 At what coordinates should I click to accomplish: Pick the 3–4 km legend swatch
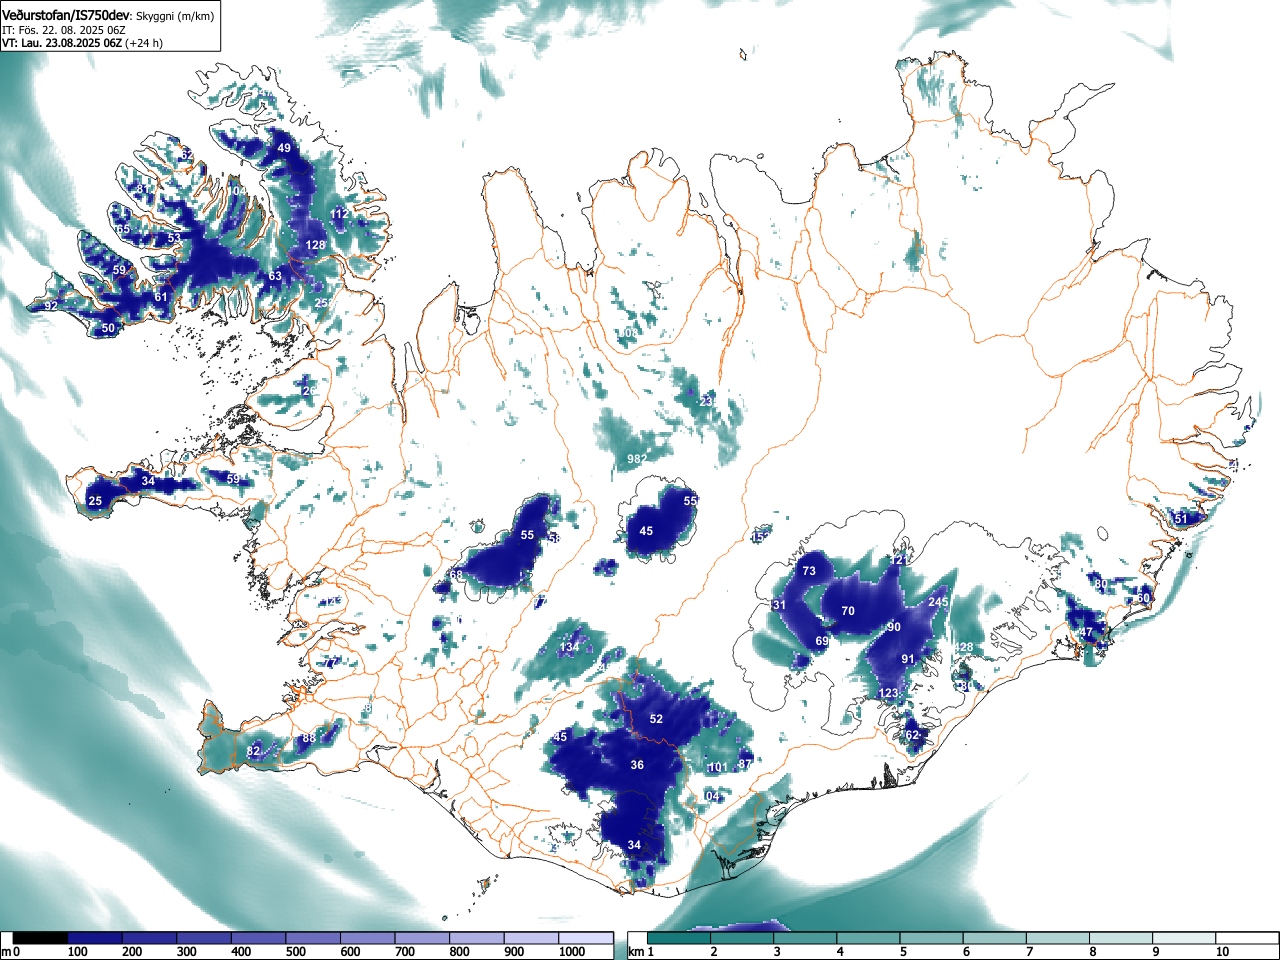pyautogui.click(x=807, y=938)
